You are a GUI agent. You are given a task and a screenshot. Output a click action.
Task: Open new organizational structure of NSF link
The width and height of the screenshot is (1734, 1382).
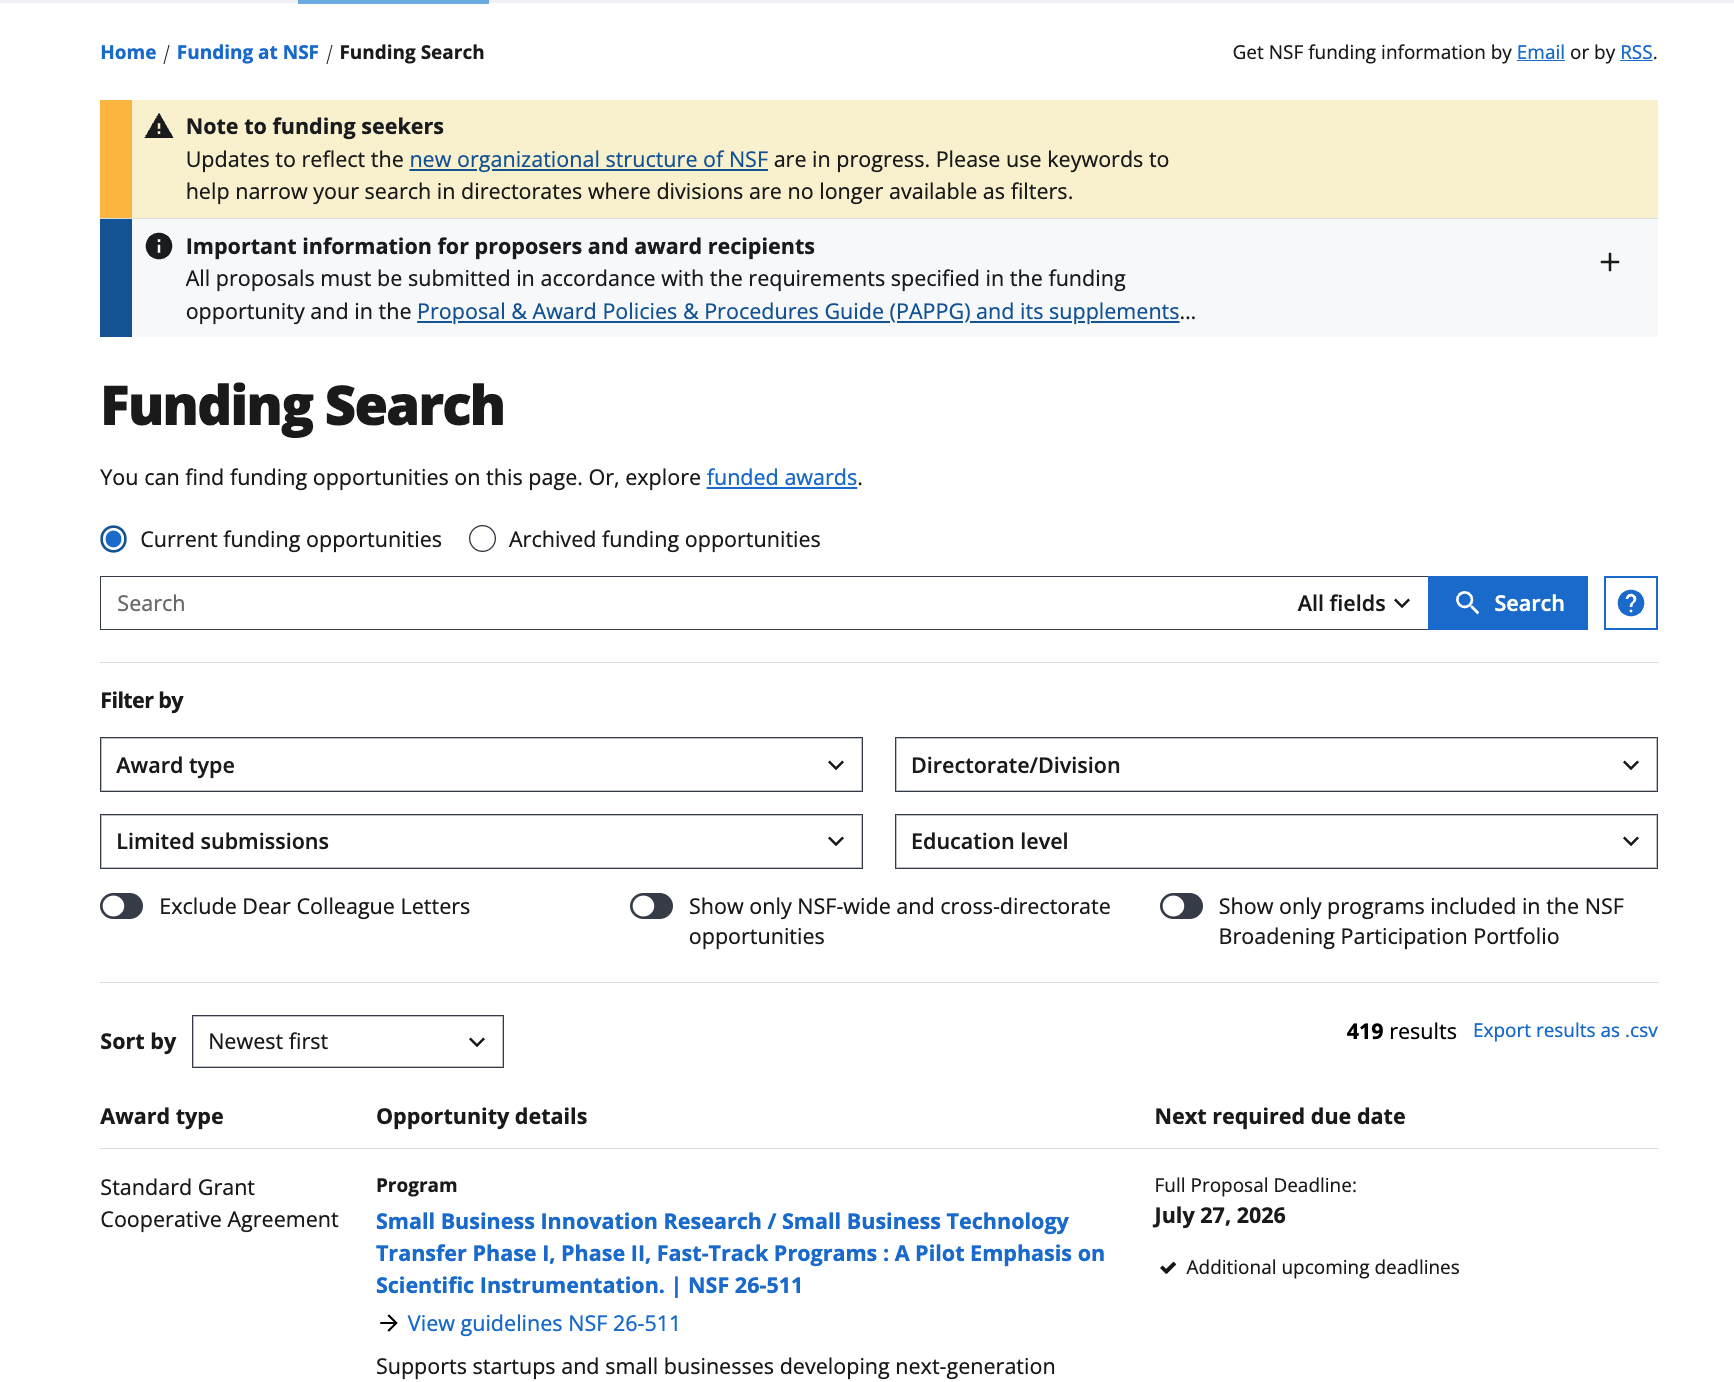point(588,159)
